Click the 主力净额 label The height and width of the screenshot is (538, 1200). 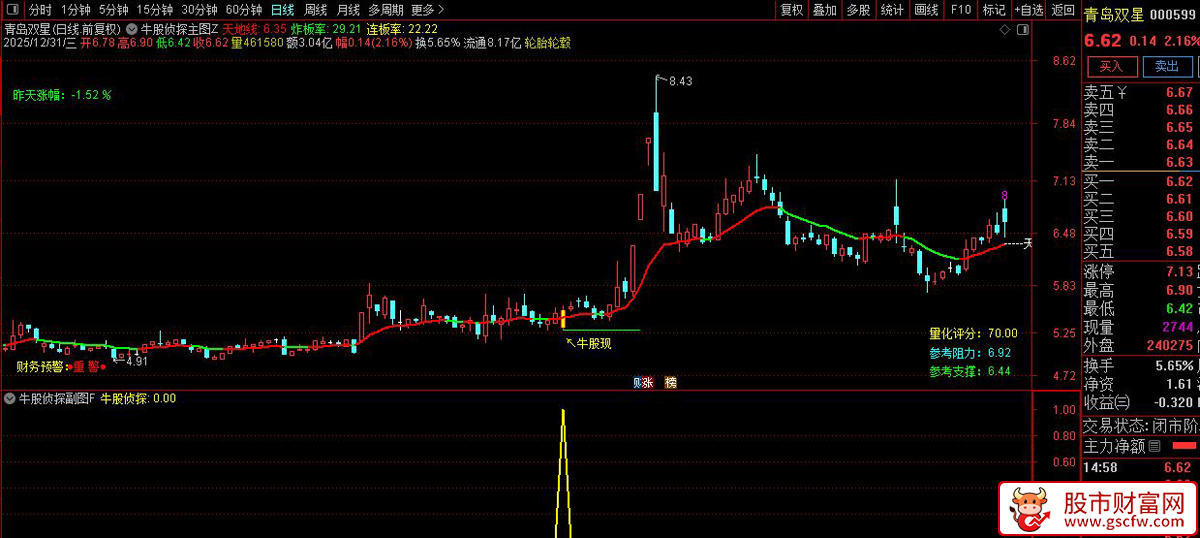(1115, 446)
